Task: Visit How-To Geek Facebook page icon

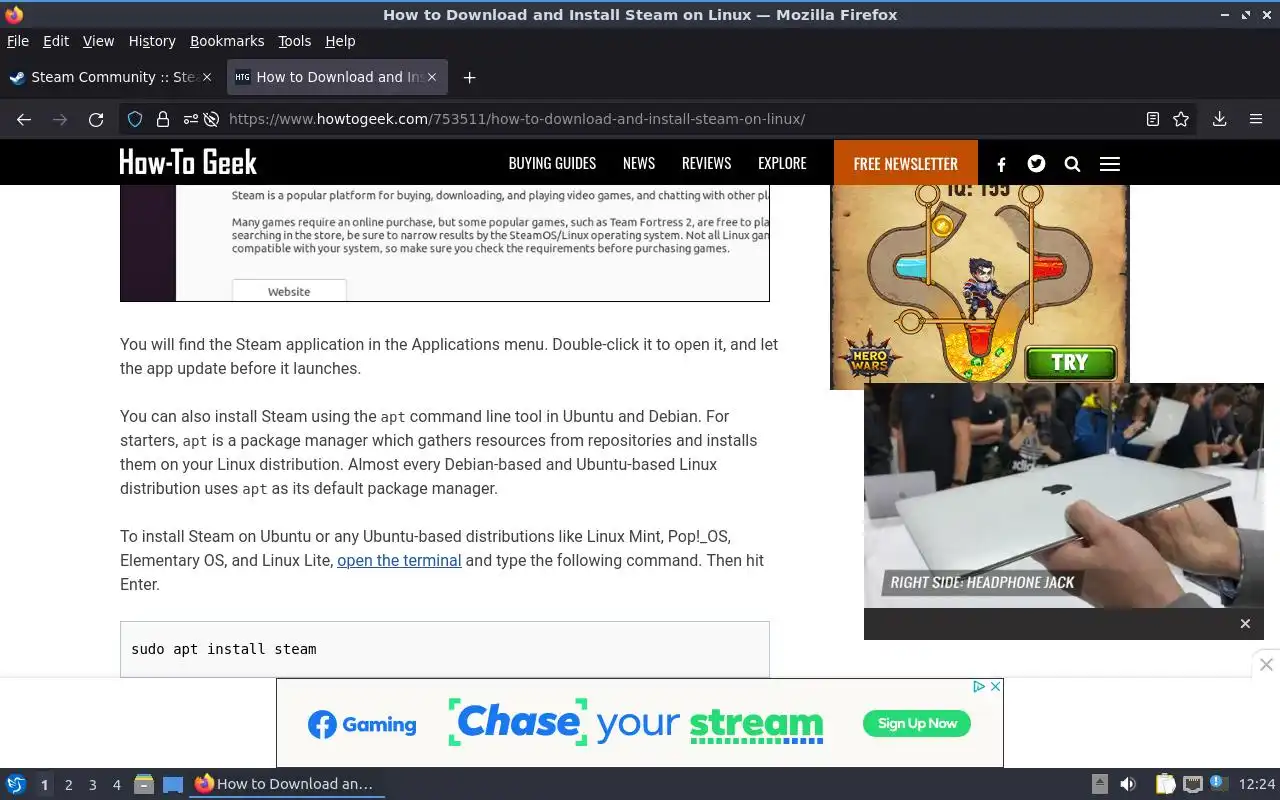Action: click(1001, 164)
